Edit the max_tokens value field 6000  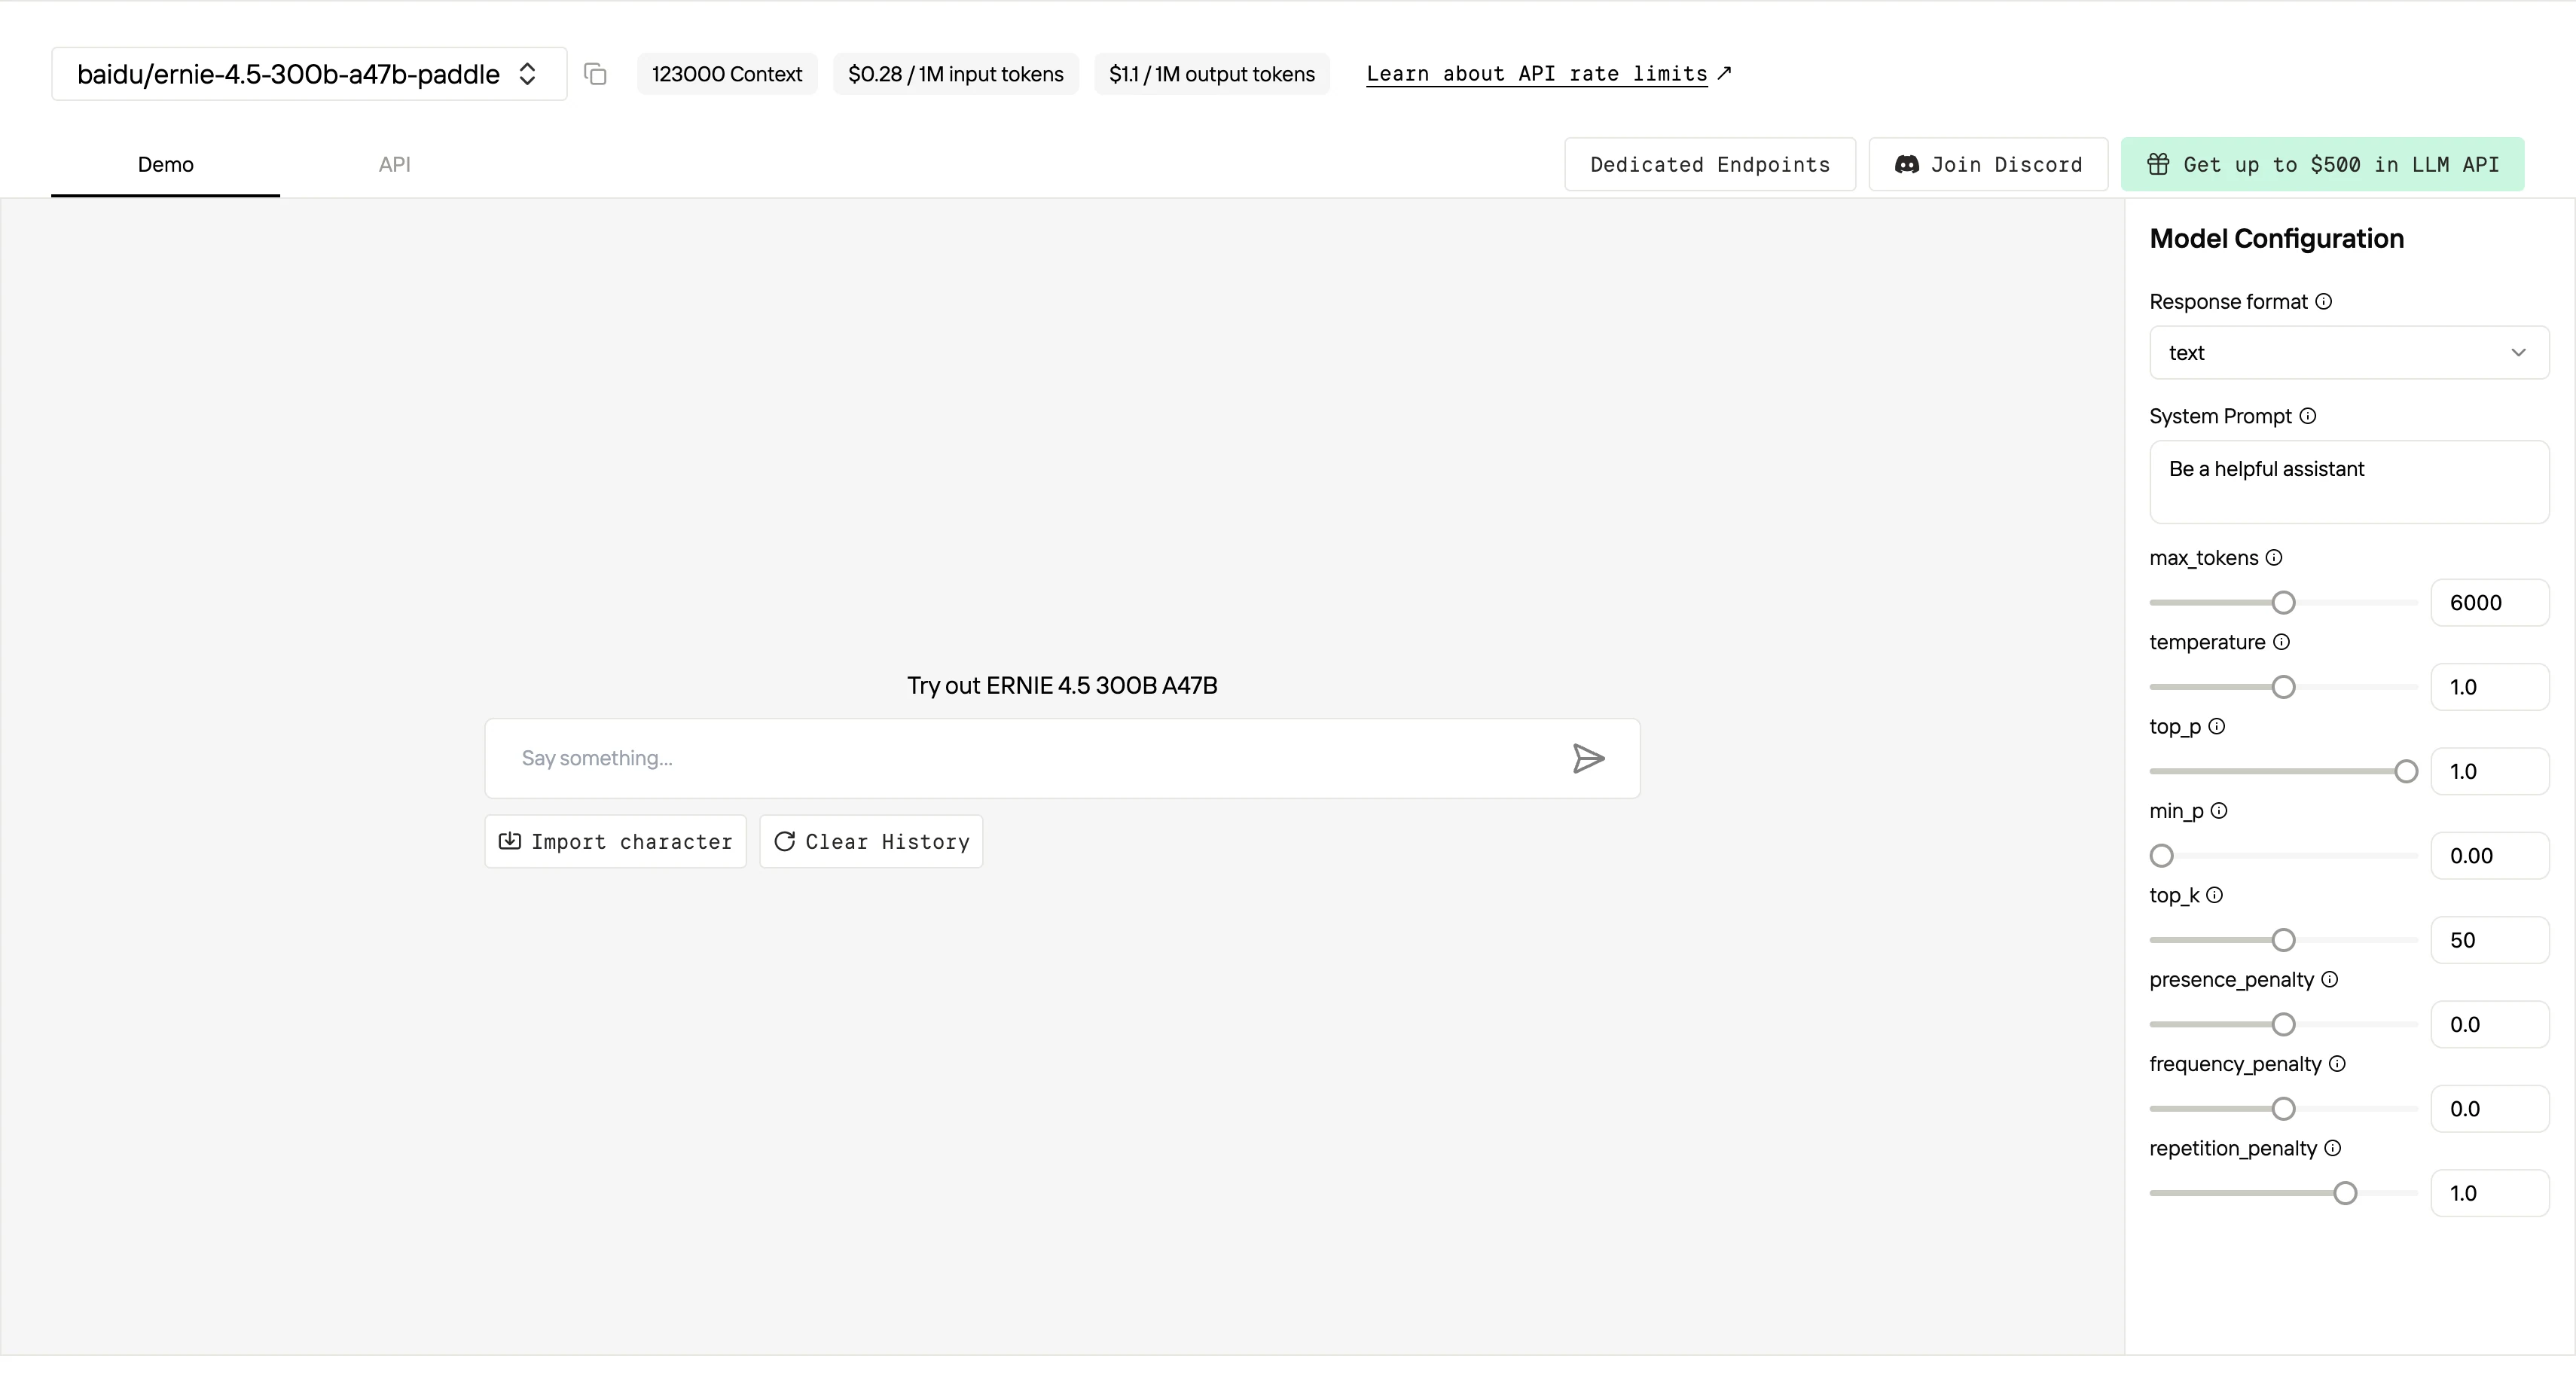point(2490,603)
